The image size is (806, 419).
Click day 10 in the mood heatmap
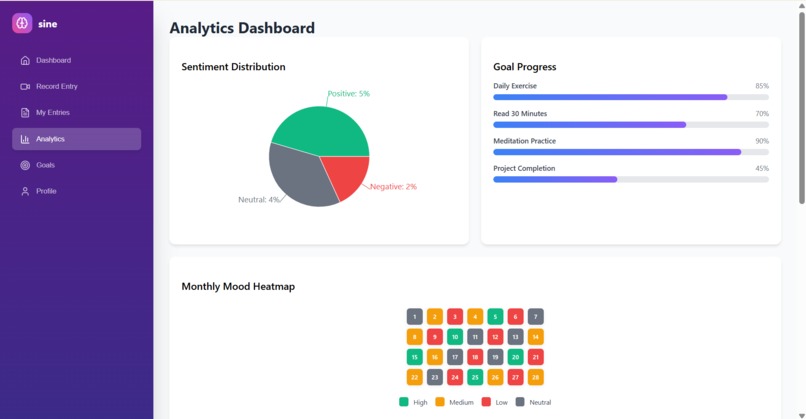click(x=455, y=337)
